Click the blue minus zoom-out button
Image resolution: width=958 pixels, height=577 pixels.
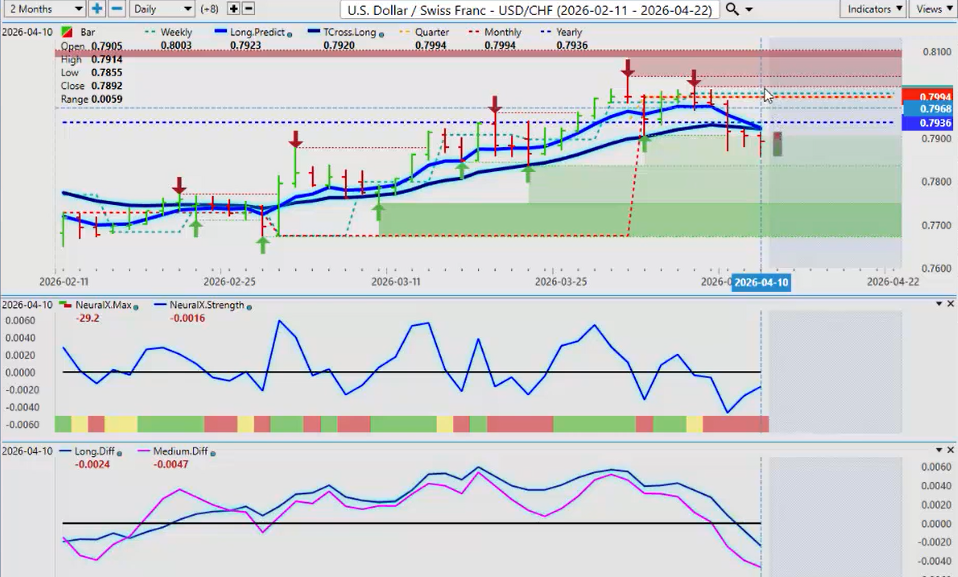(116, 9)
